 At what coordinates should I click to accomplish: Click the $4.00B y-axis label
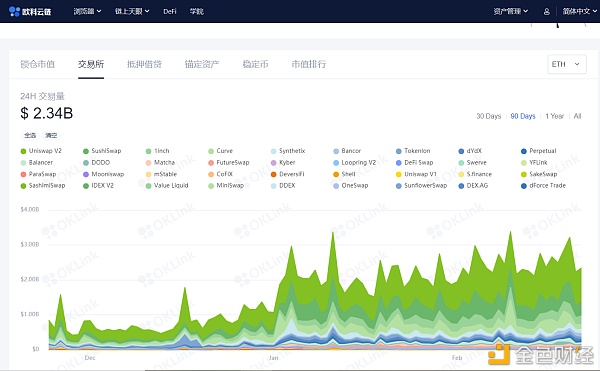[30, 210]
